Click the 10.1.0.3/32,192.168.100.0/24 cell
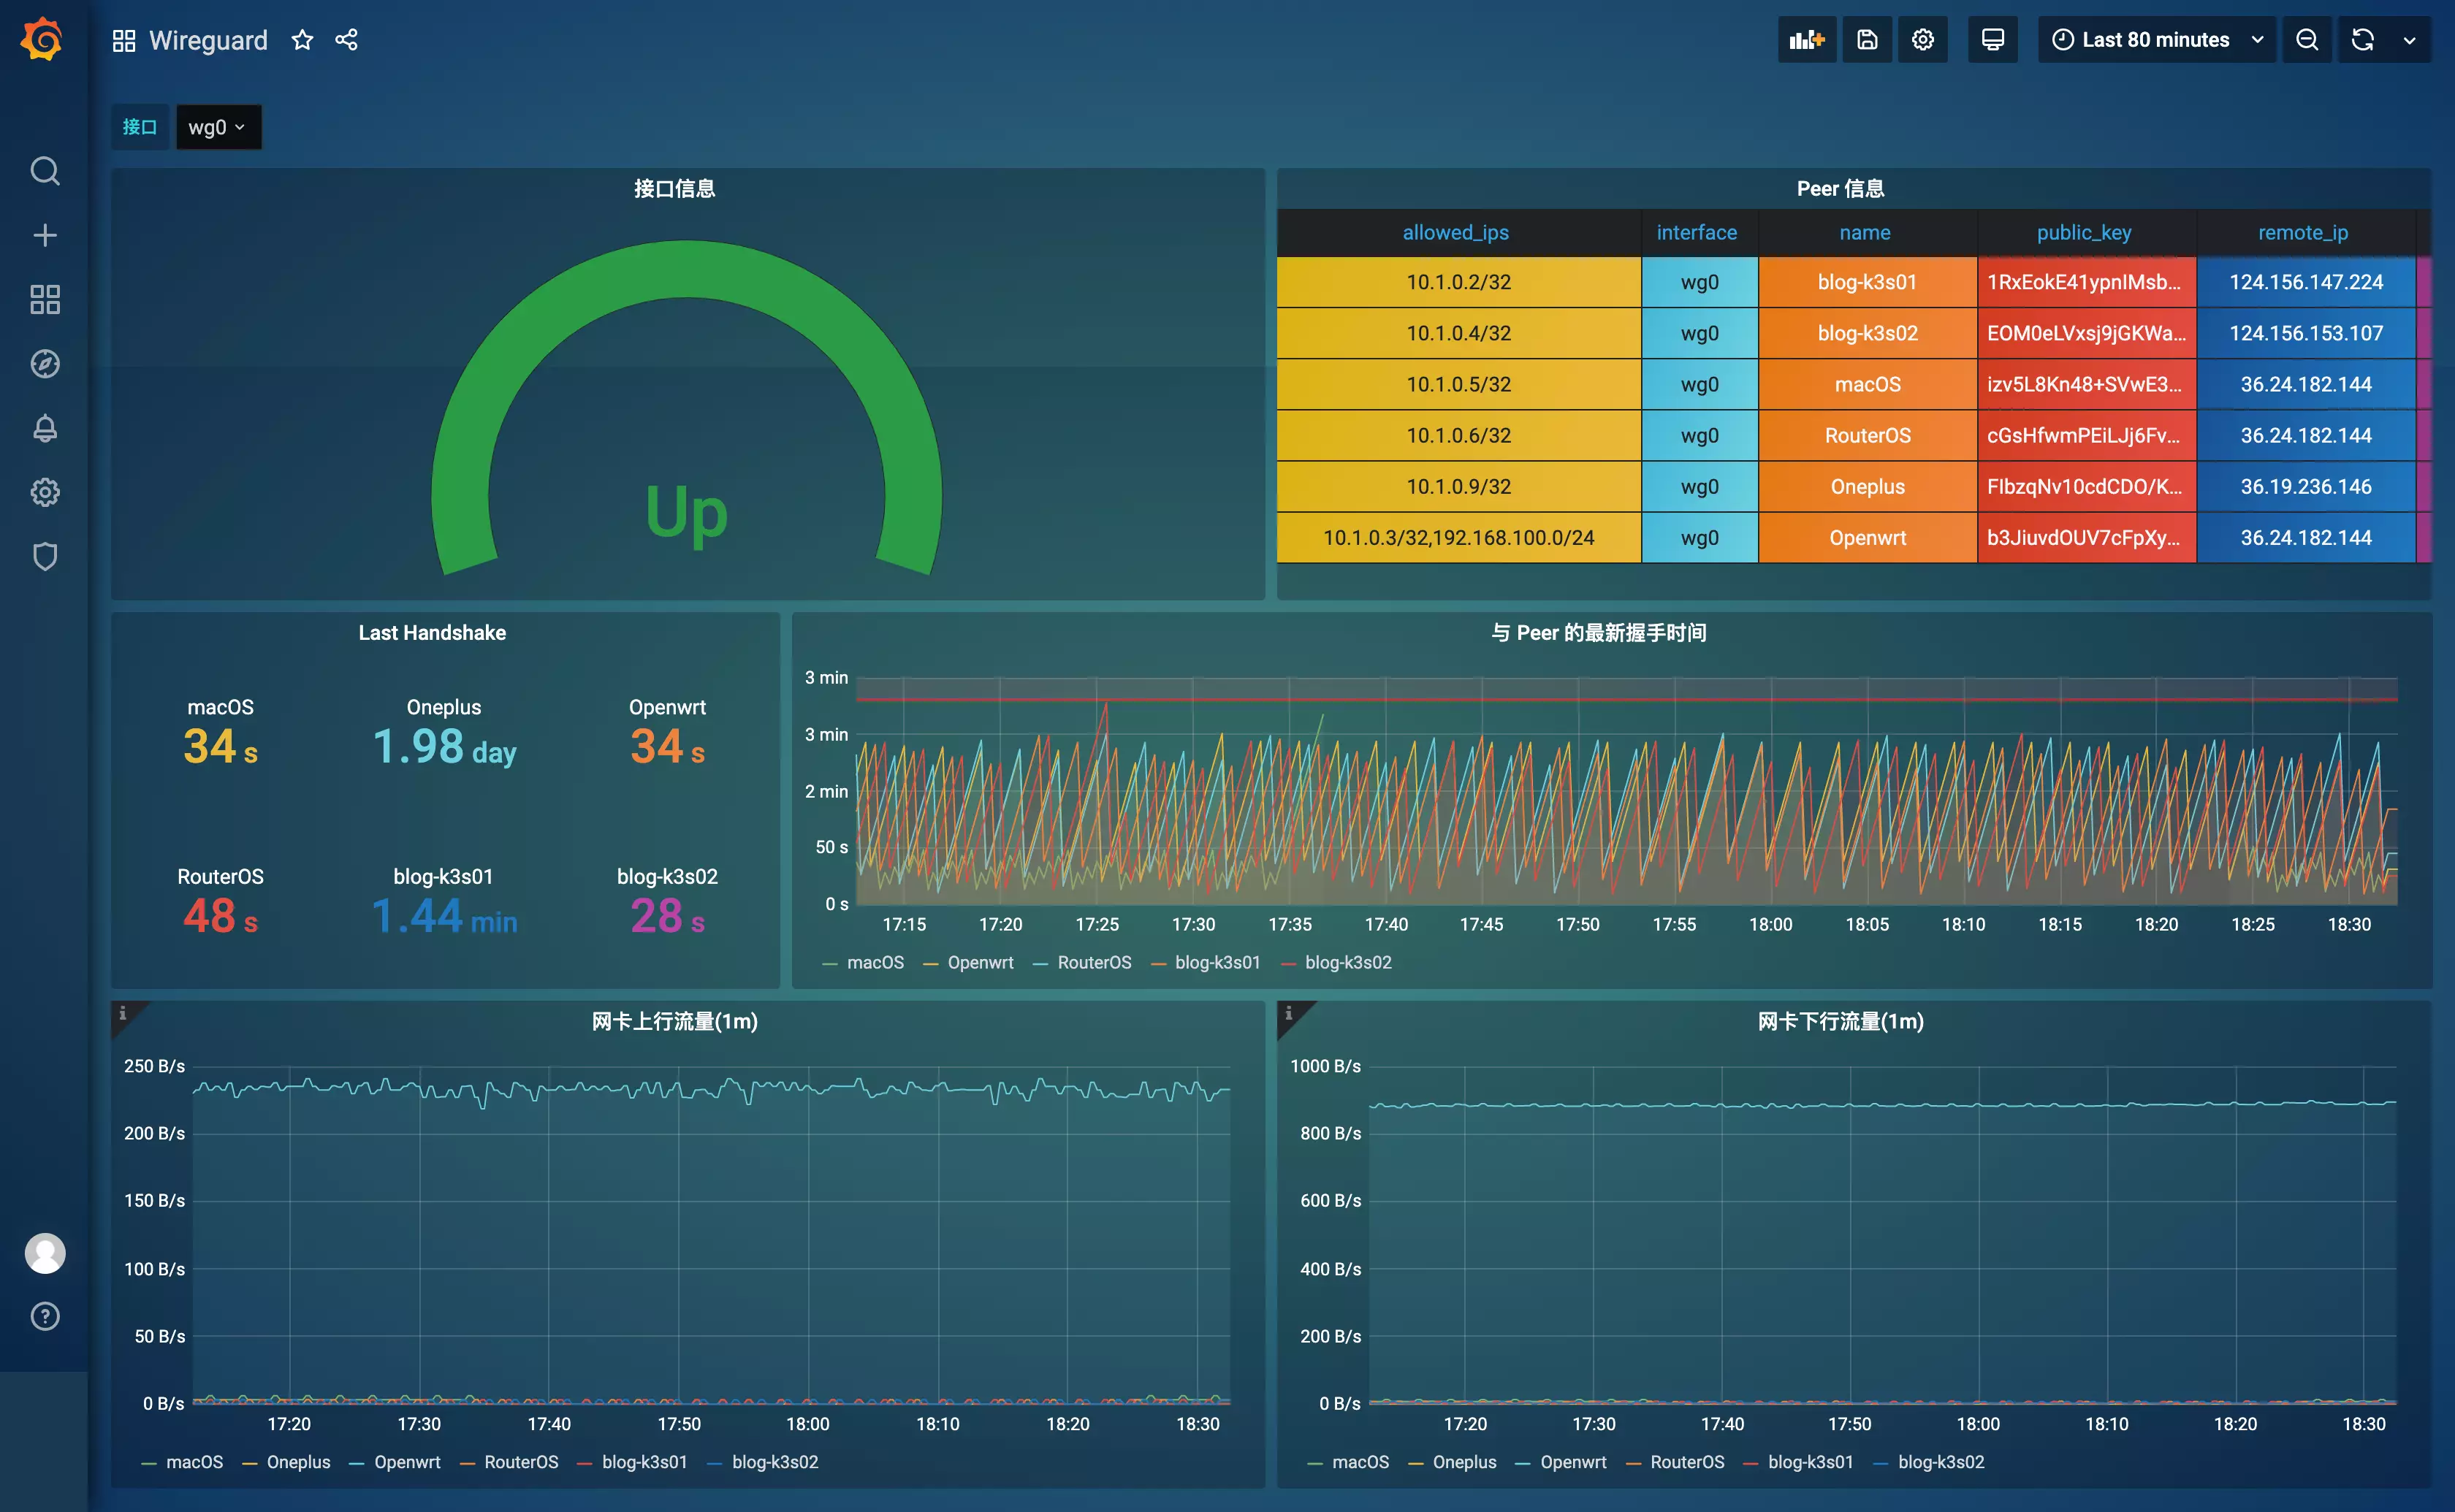Screen dimensions: 2455x1512 [x=1459, y=537]
